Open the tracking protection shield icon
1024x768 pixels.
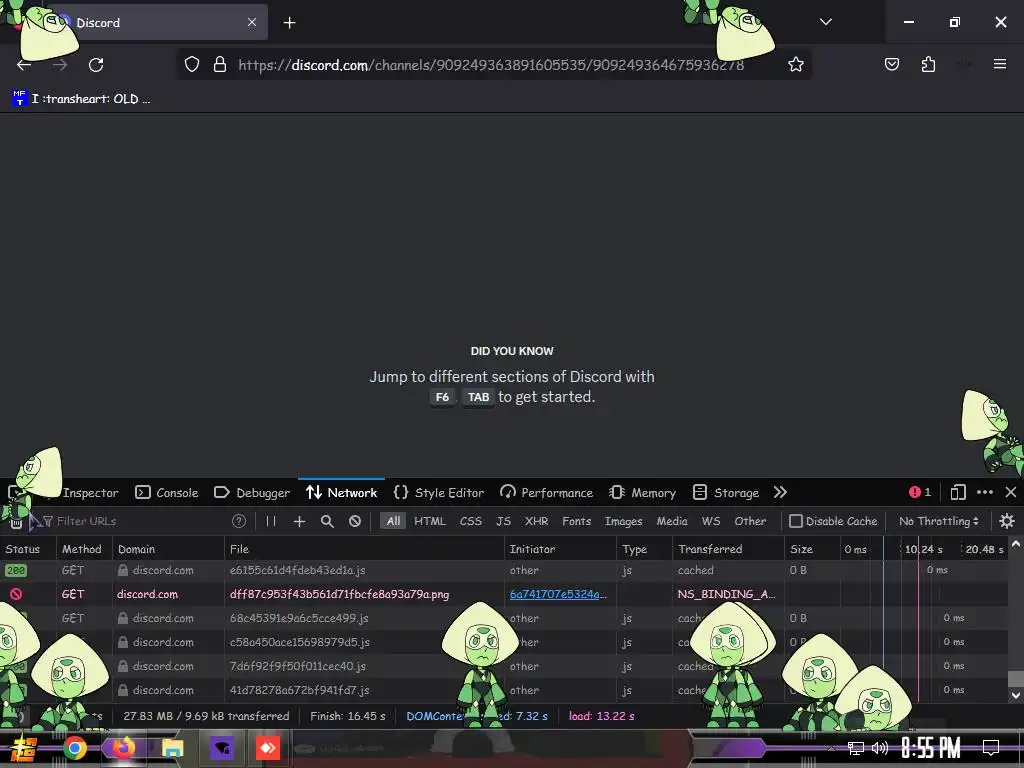click(191, 64)
